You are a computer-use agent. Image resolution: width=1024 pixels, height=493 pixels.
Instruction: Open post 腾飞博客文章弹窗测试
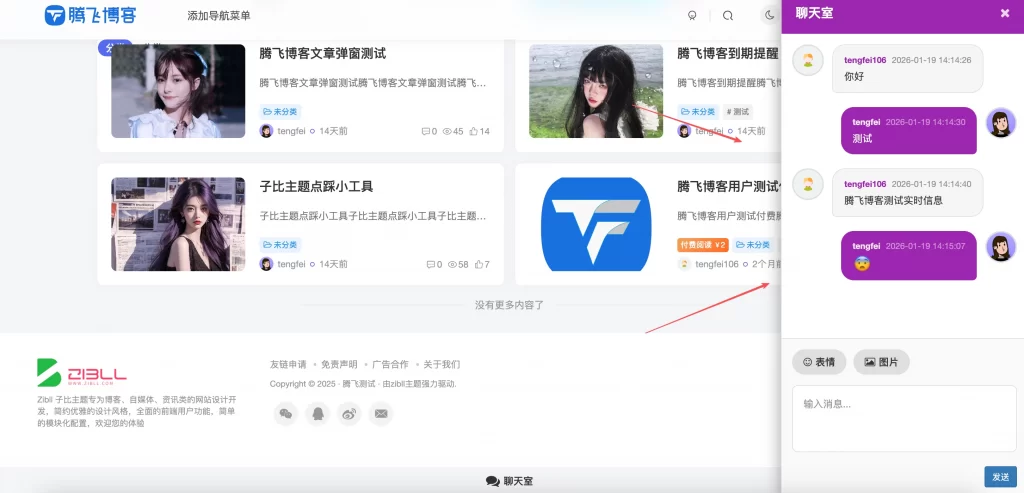pyautogui.click(x=323, y=54)
